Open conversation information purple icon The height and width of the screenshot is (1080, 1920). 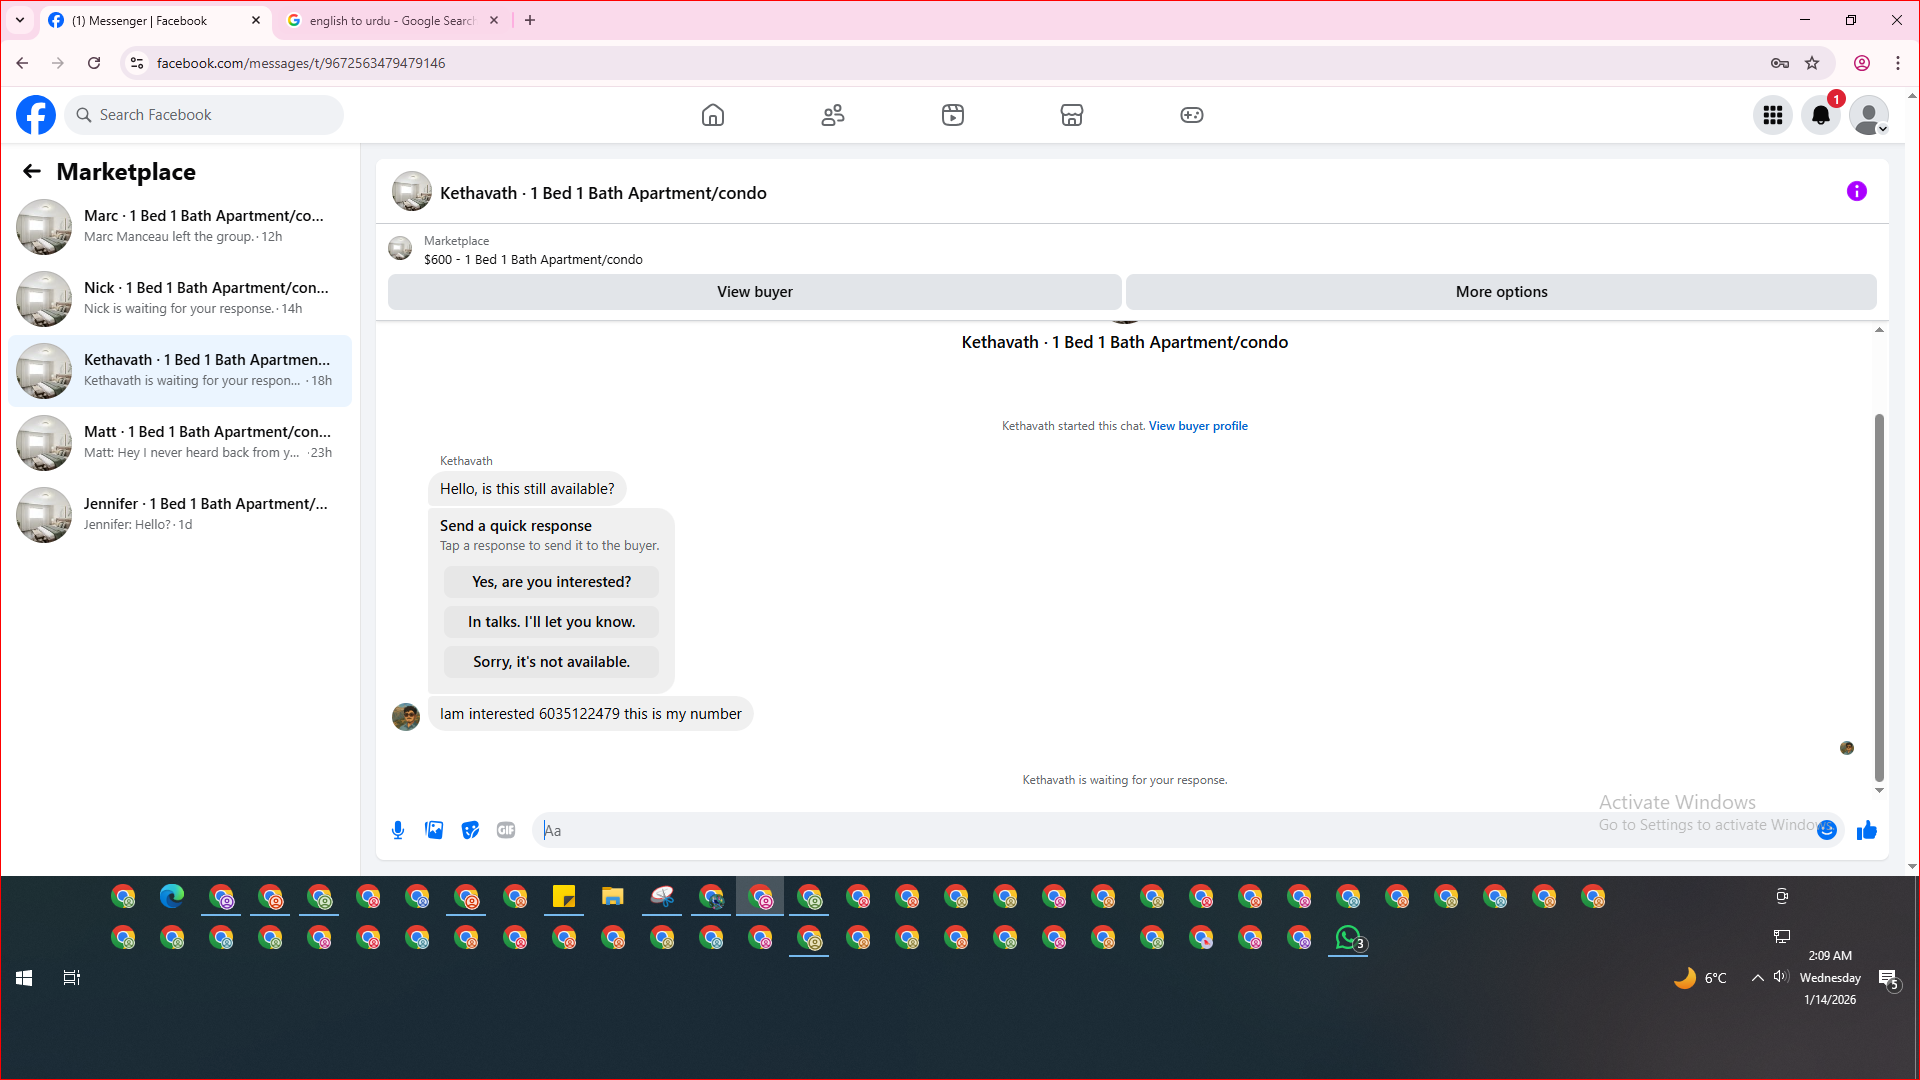[x=1856, y=191]
